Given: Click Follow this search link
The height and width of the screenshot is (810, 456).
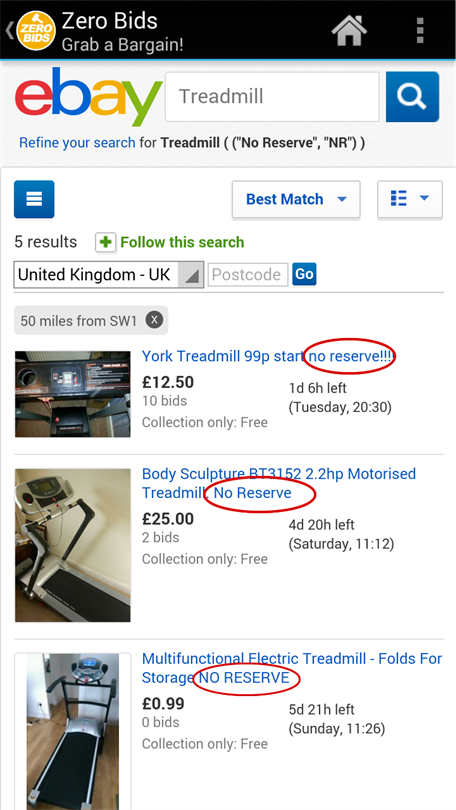Looking at the screenshot, I should click(182, 242).
